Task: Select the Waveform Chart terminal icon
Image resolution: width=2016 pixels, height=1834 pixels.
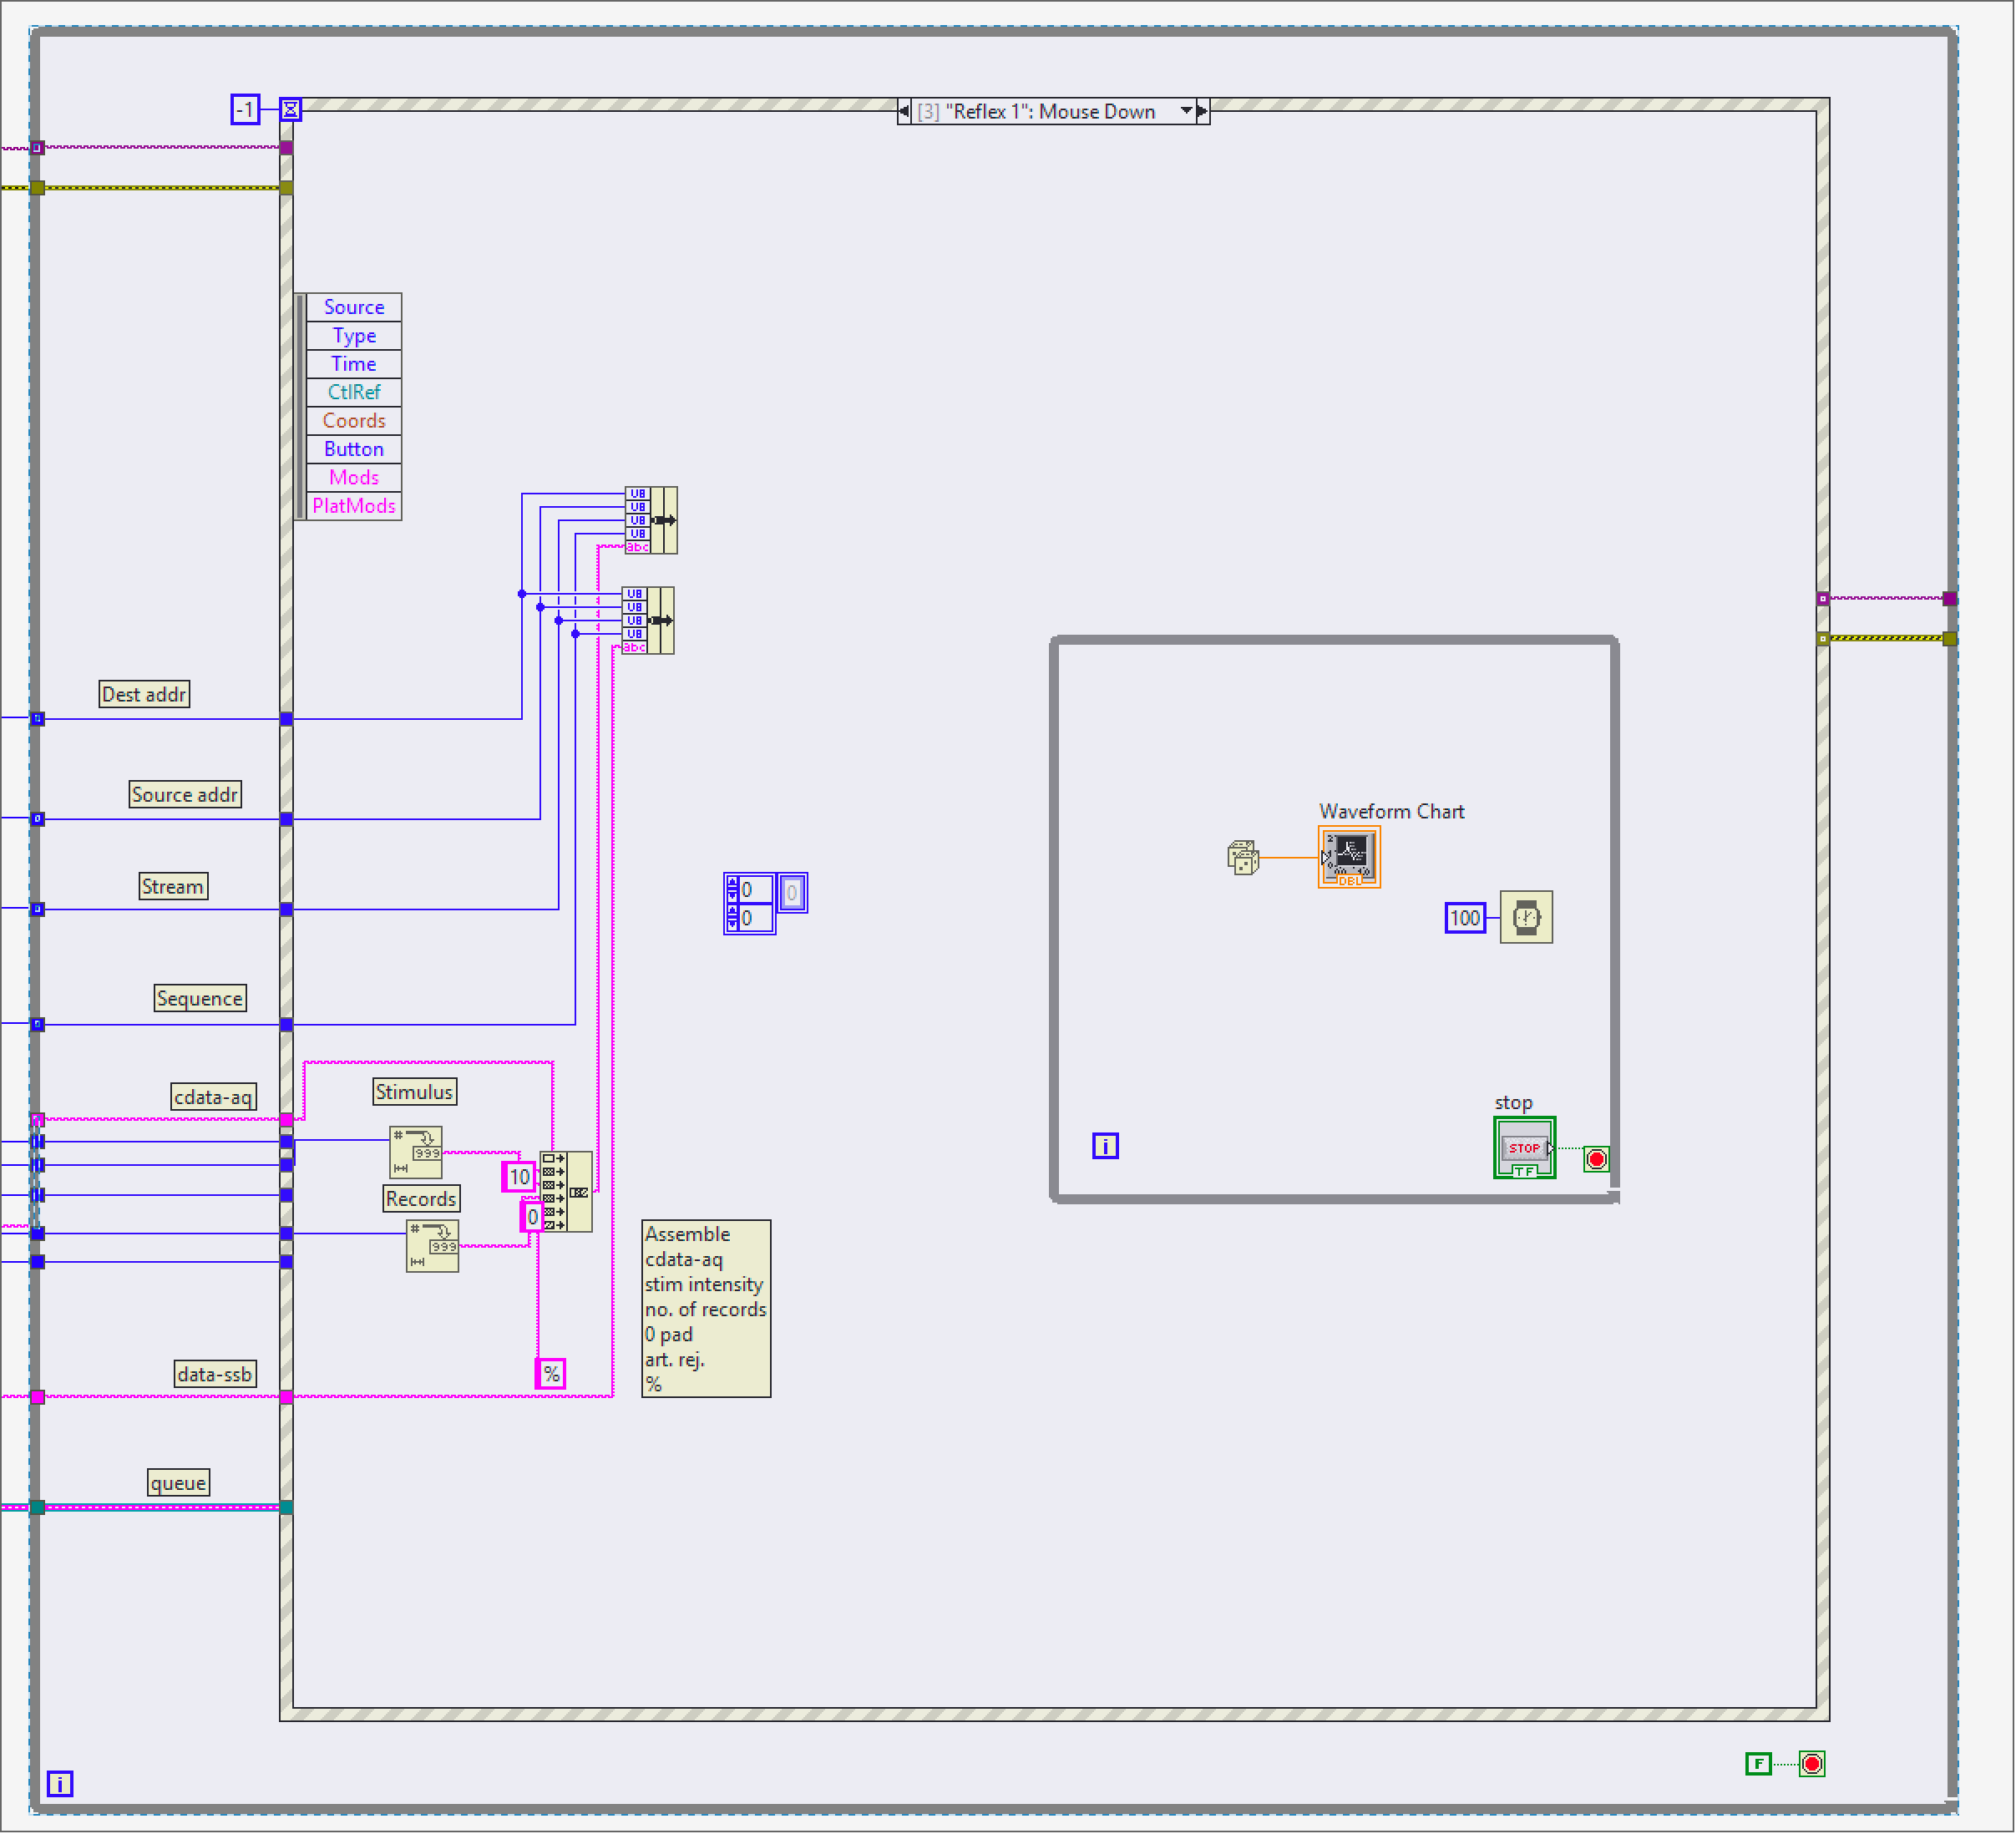Action: click(1350, 857)
